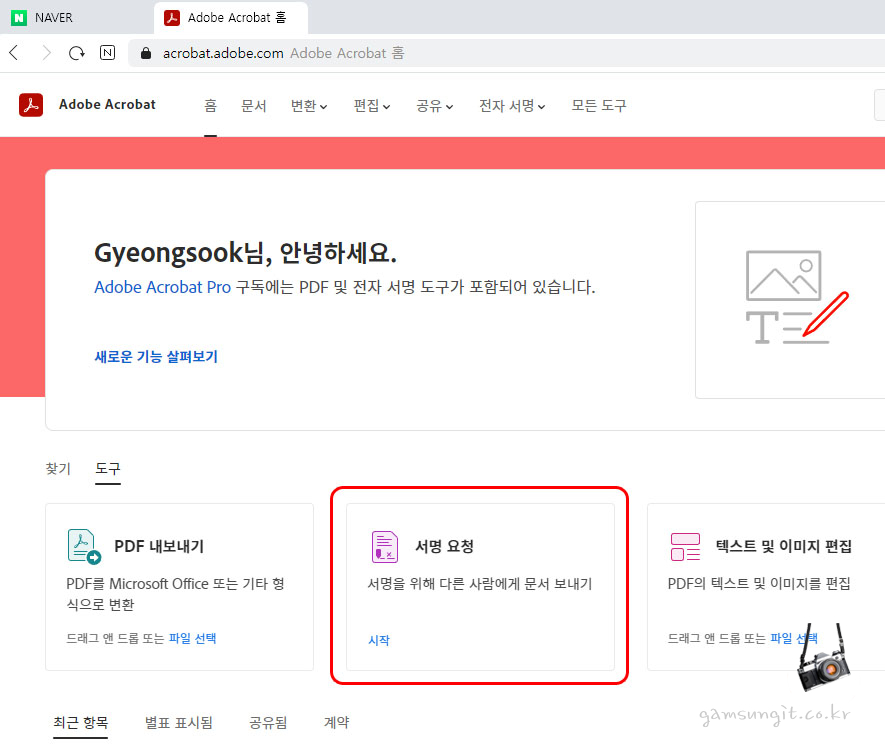Click the edit image illustration thumbnail
The width and height of the screenshot is (885, 750).
[x=796, y=297]
